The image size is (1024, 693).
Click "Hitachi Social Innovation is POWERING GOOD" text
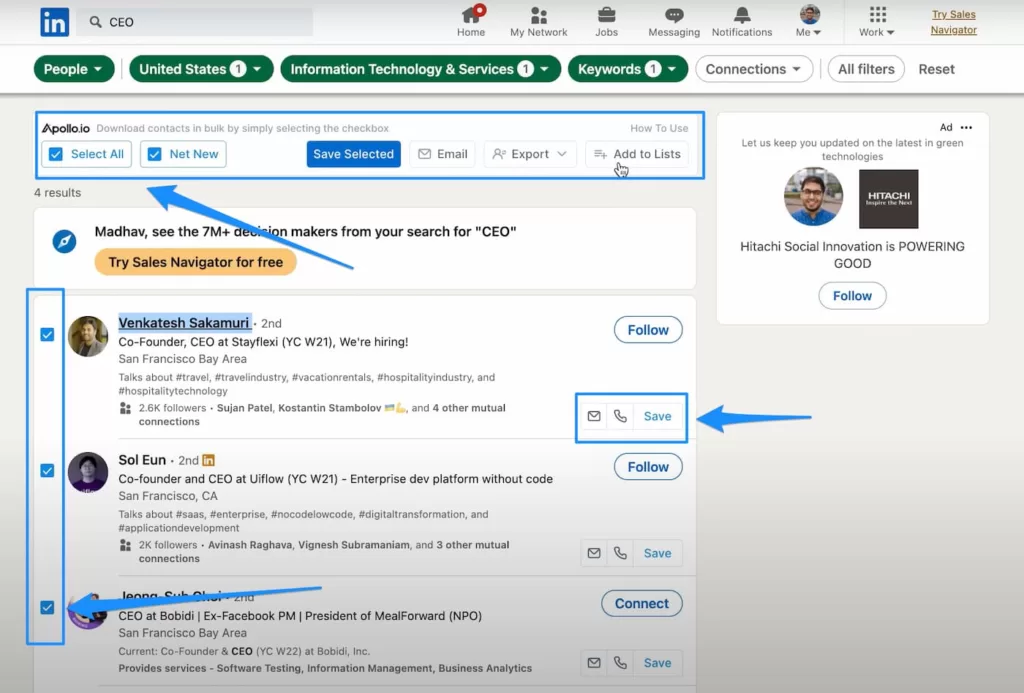click(852, 255)
